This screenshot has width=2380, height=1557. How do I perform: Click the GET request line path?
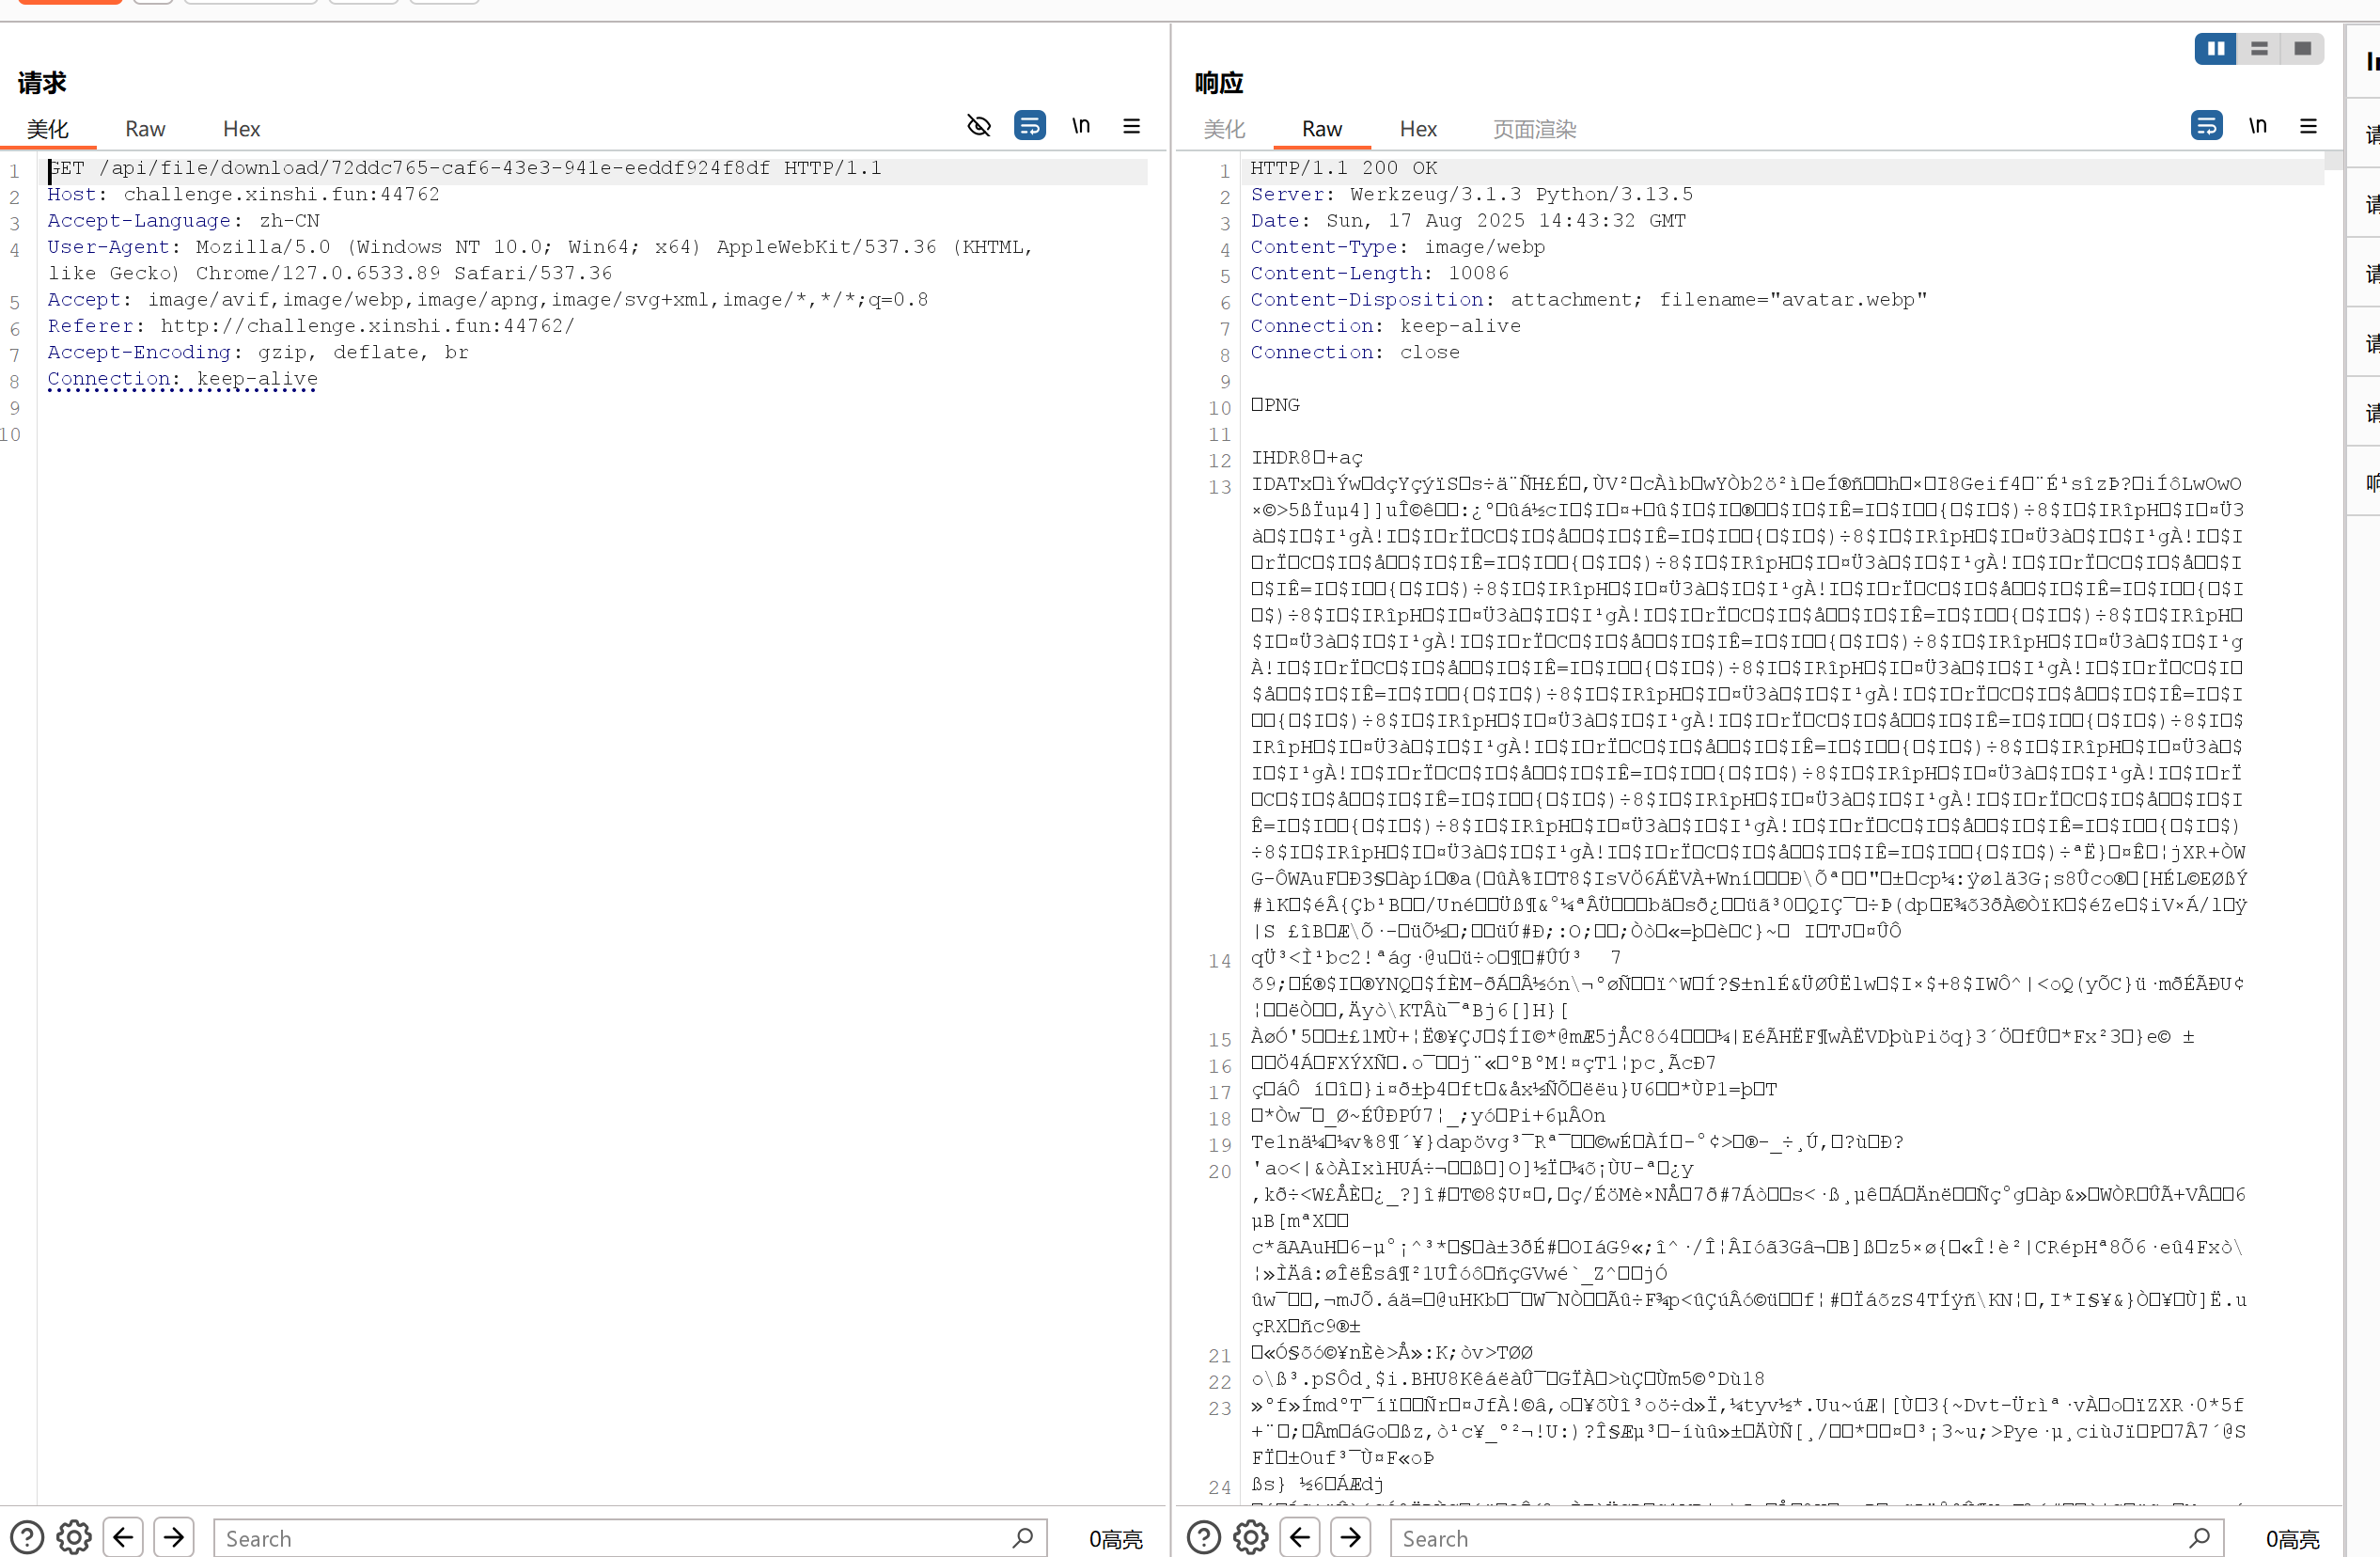click(435, 168)
